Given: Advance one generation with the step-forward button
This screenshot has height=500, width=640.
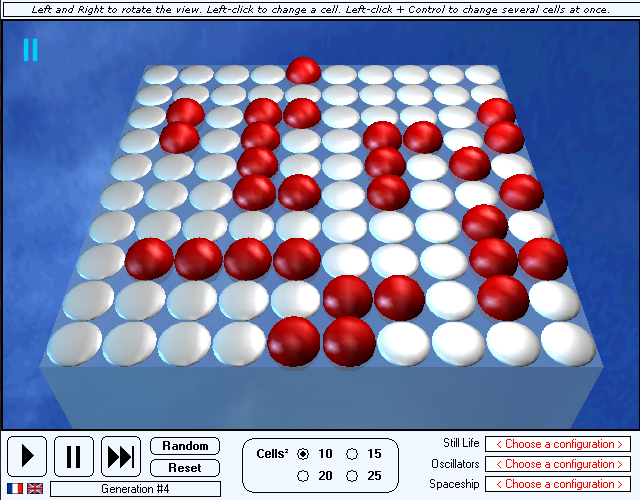Looking at the screenshot, I should (x=121, y=456).
